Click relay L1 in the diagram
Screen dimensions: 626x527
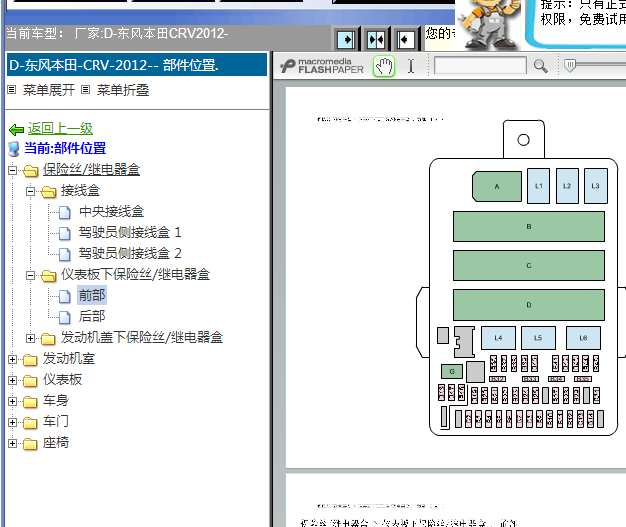tap(539, 186)
